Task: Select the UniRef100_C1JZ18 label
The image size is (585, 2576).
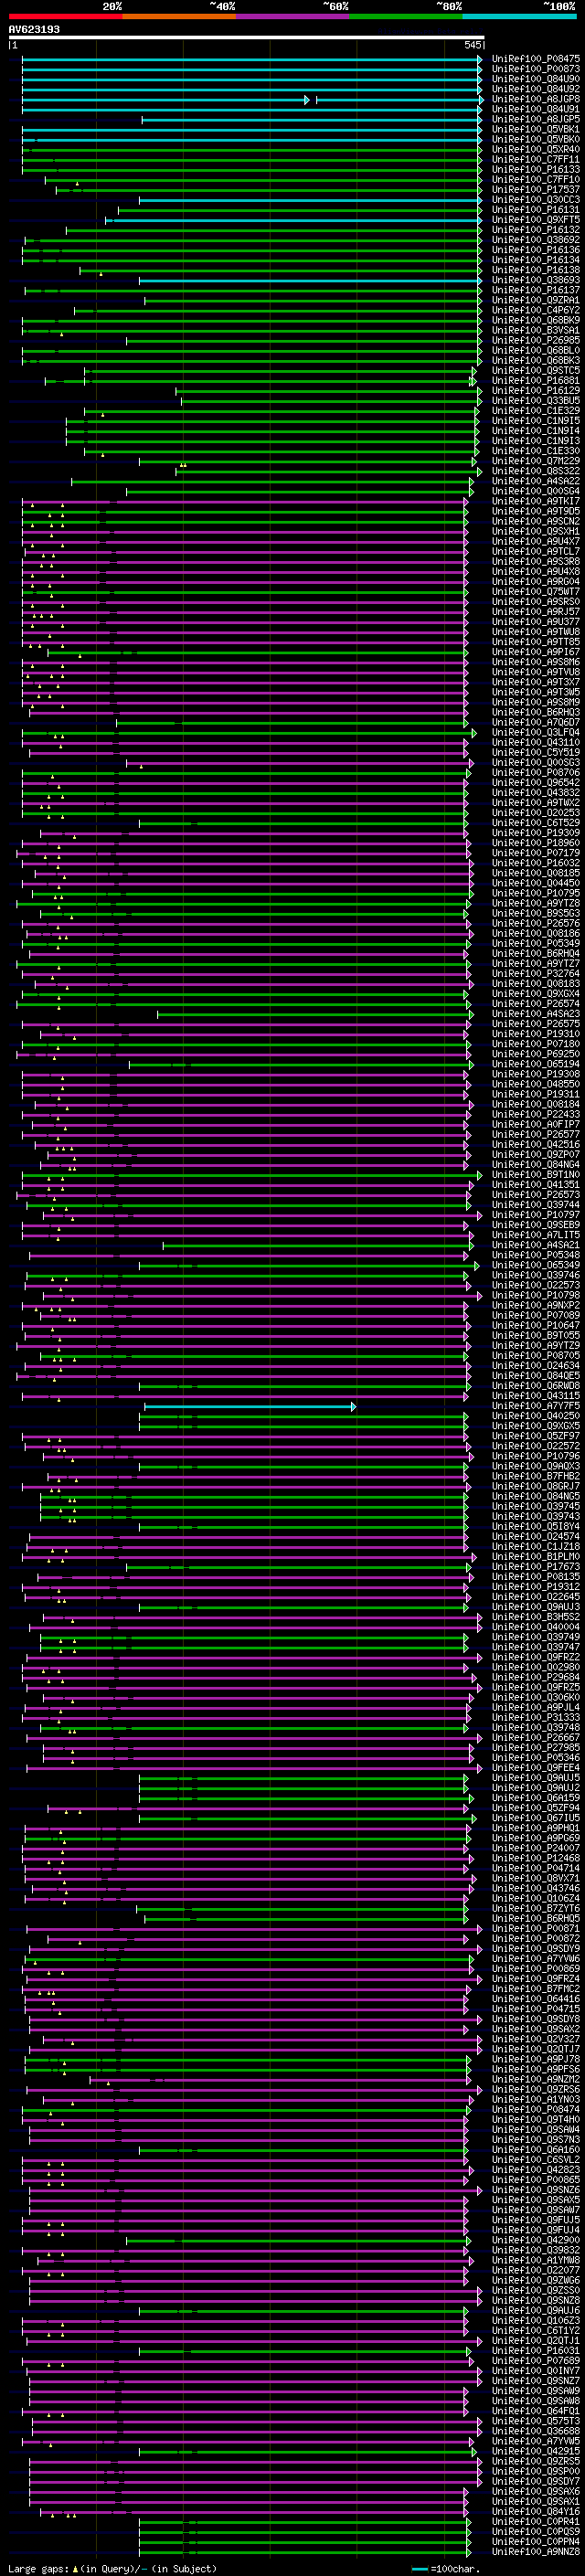Action: tap(535, 1547)
